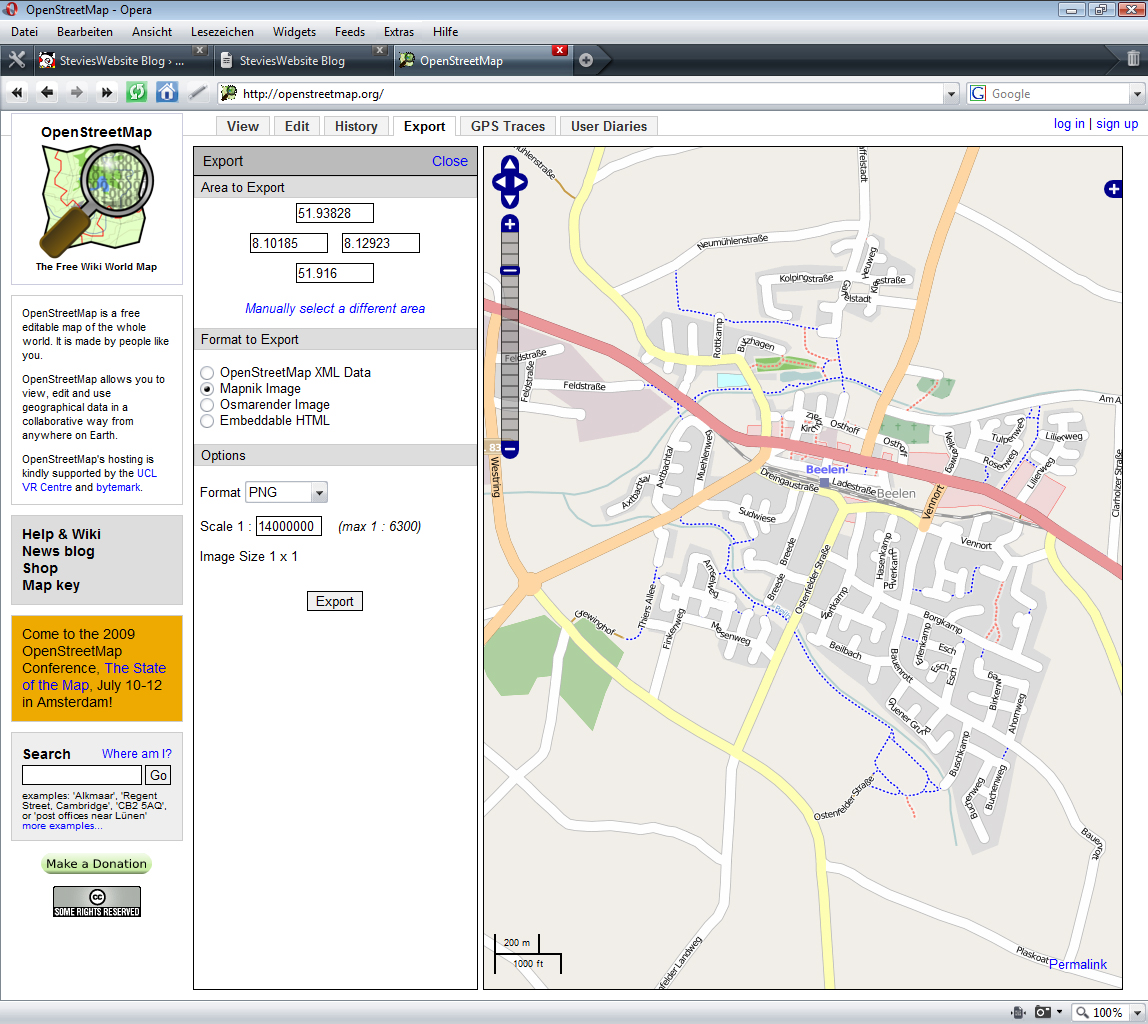Close the first StevieWebsite Blog tab

[199, 50]
